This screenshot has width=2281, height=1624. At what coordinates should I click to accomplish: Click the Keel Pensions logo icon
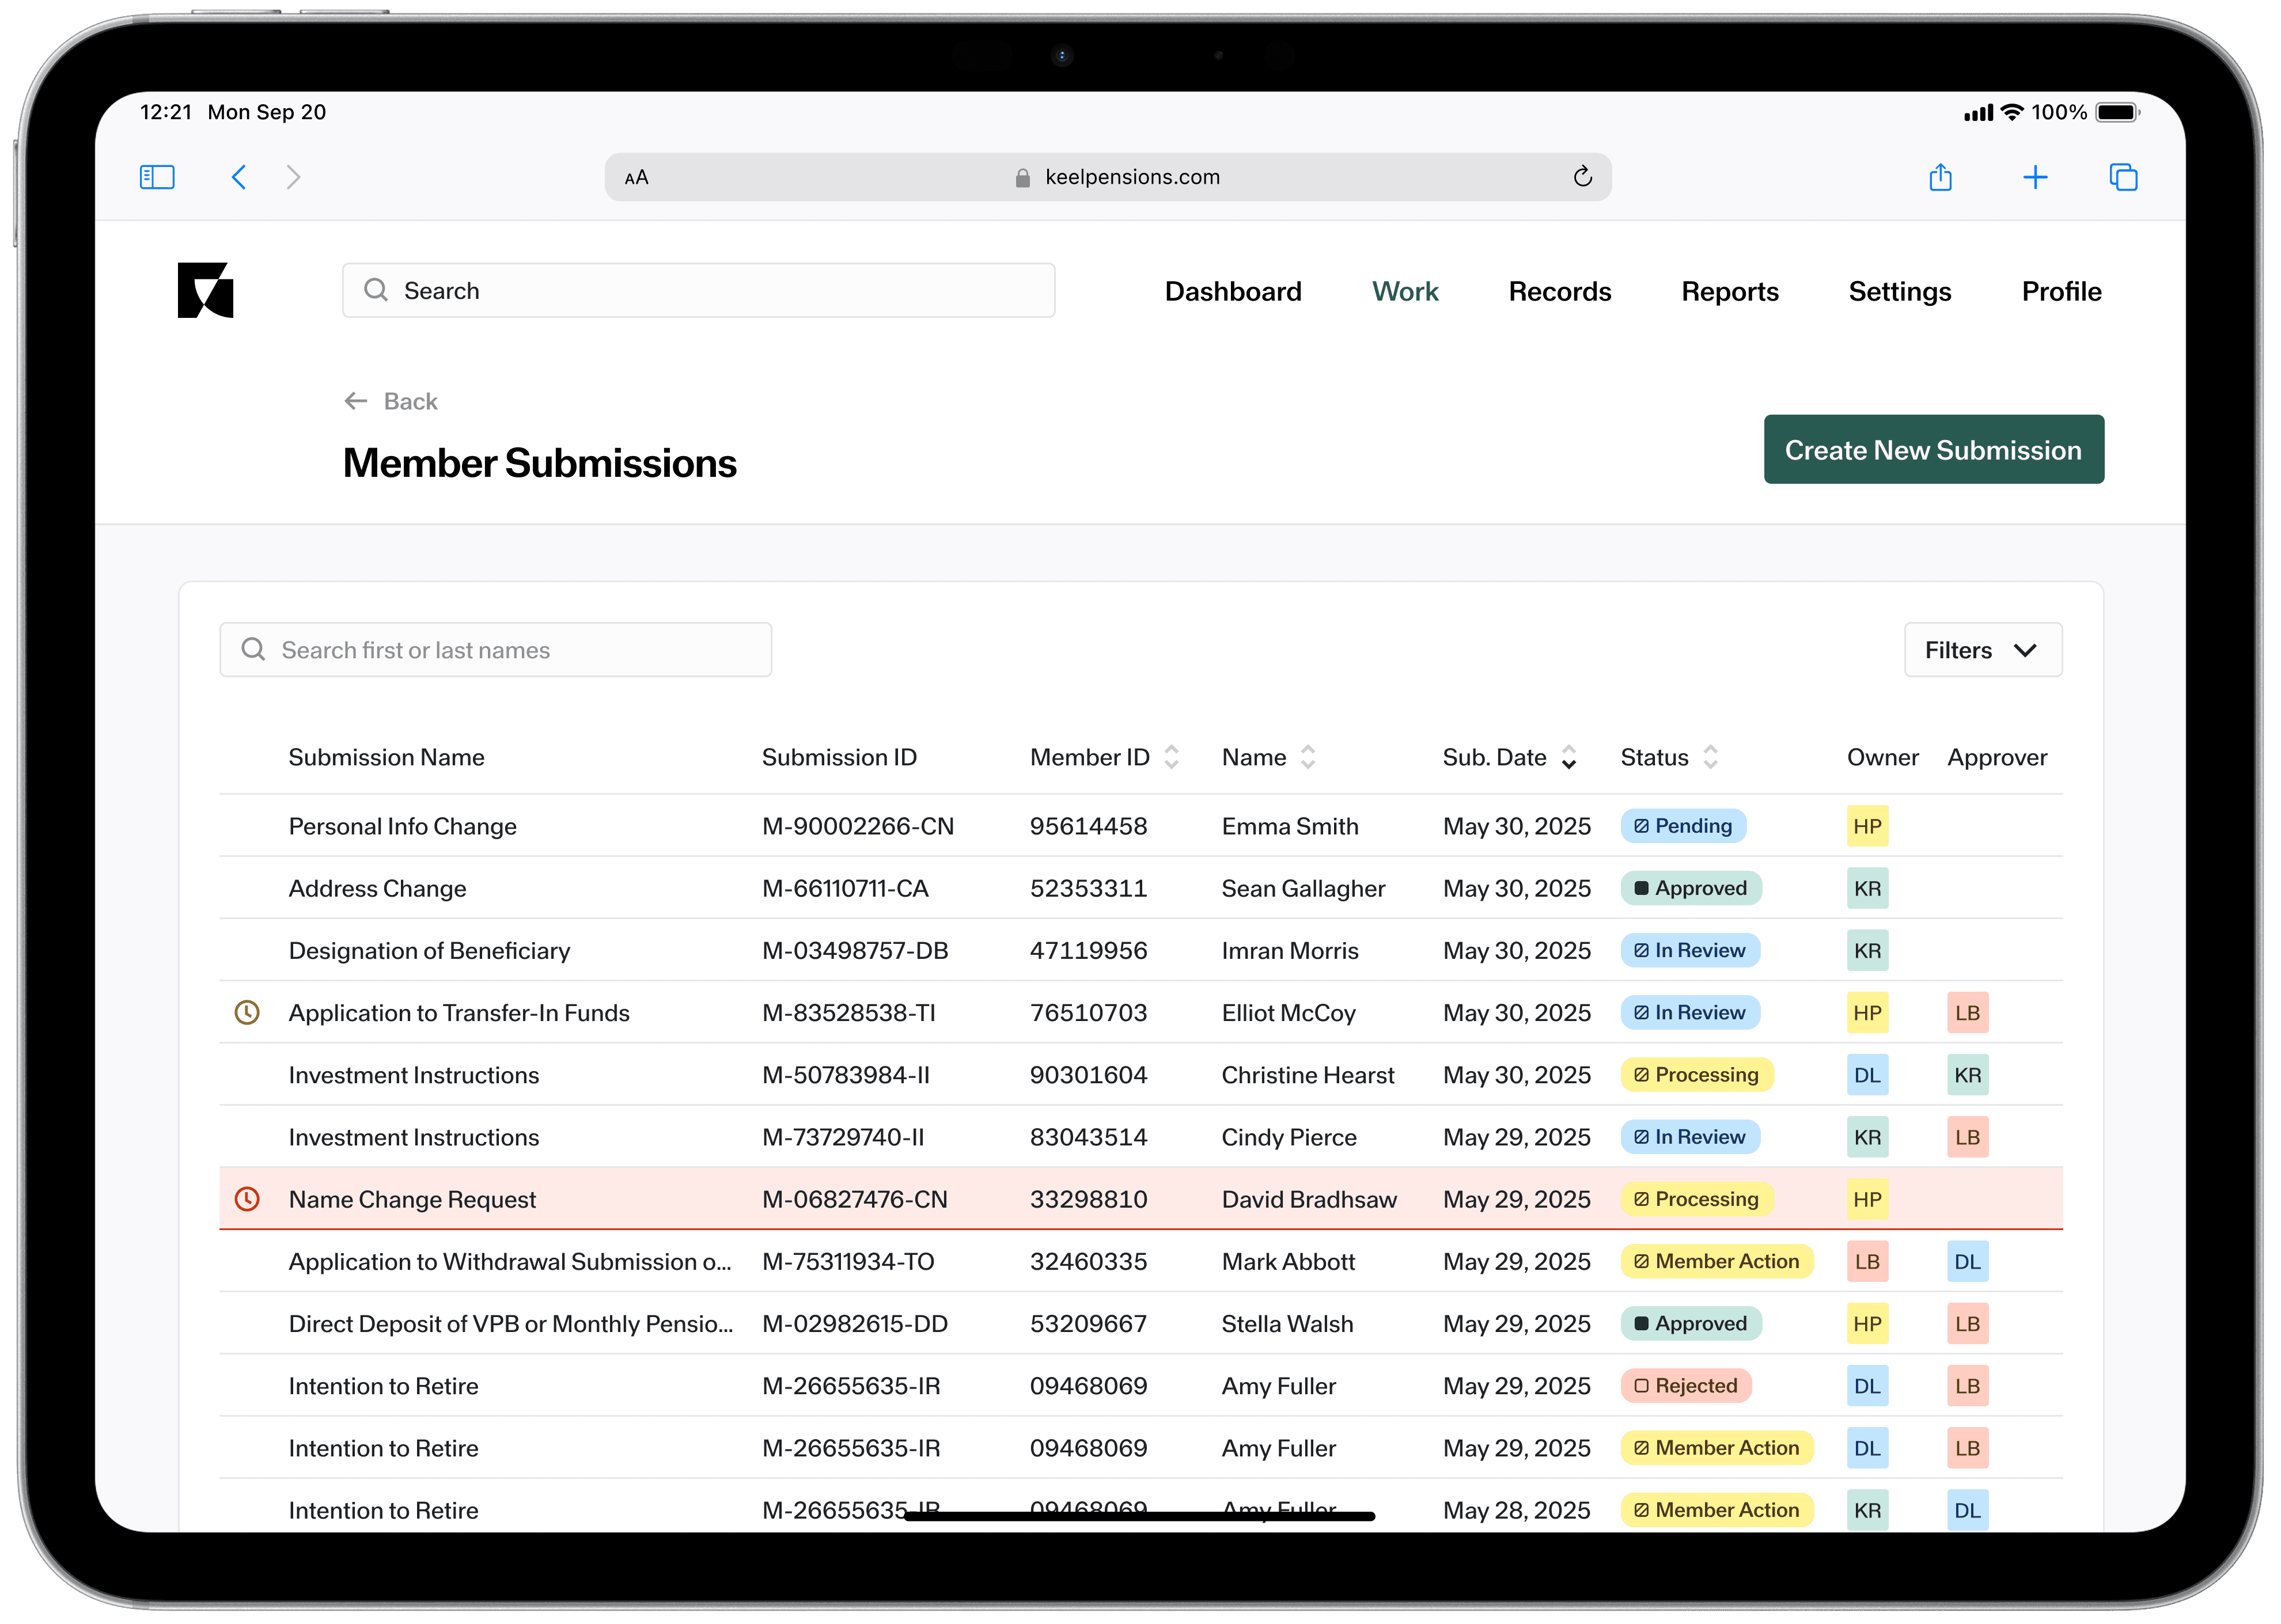tap(205, 290)
